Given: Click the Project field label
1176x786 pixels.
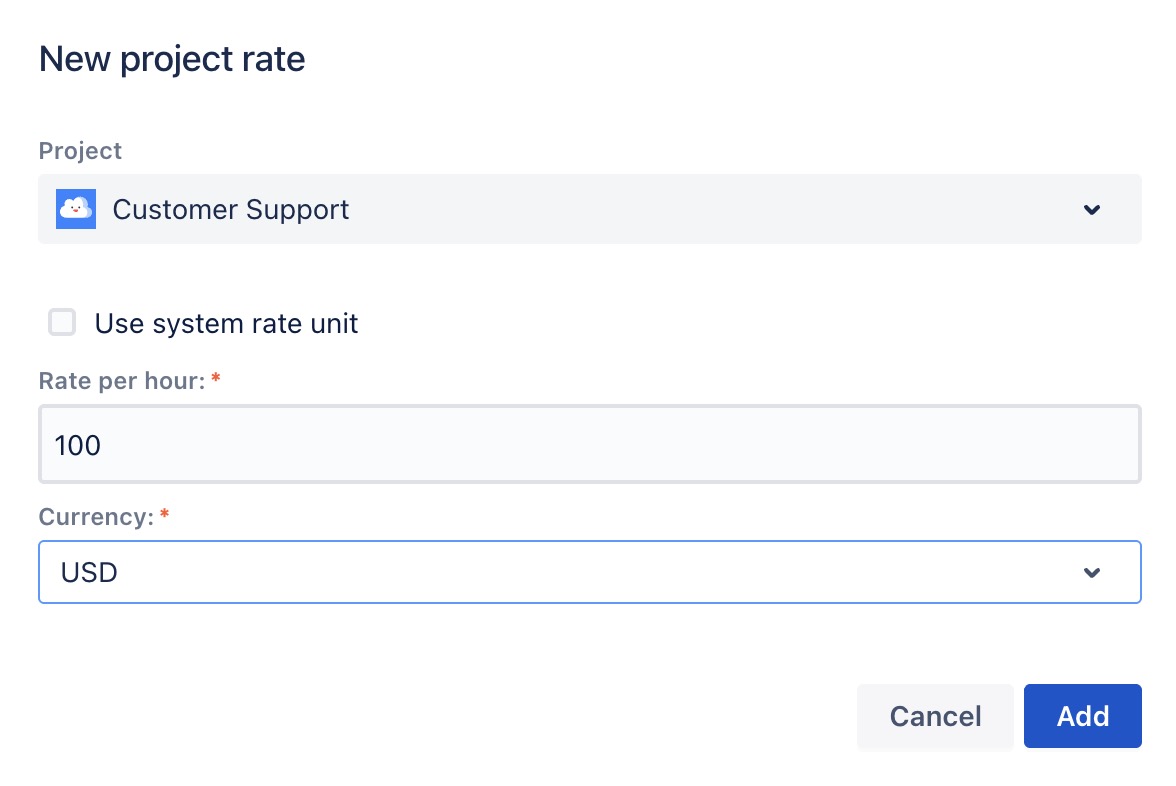Looking at the screenshot, I should [80, 151].
